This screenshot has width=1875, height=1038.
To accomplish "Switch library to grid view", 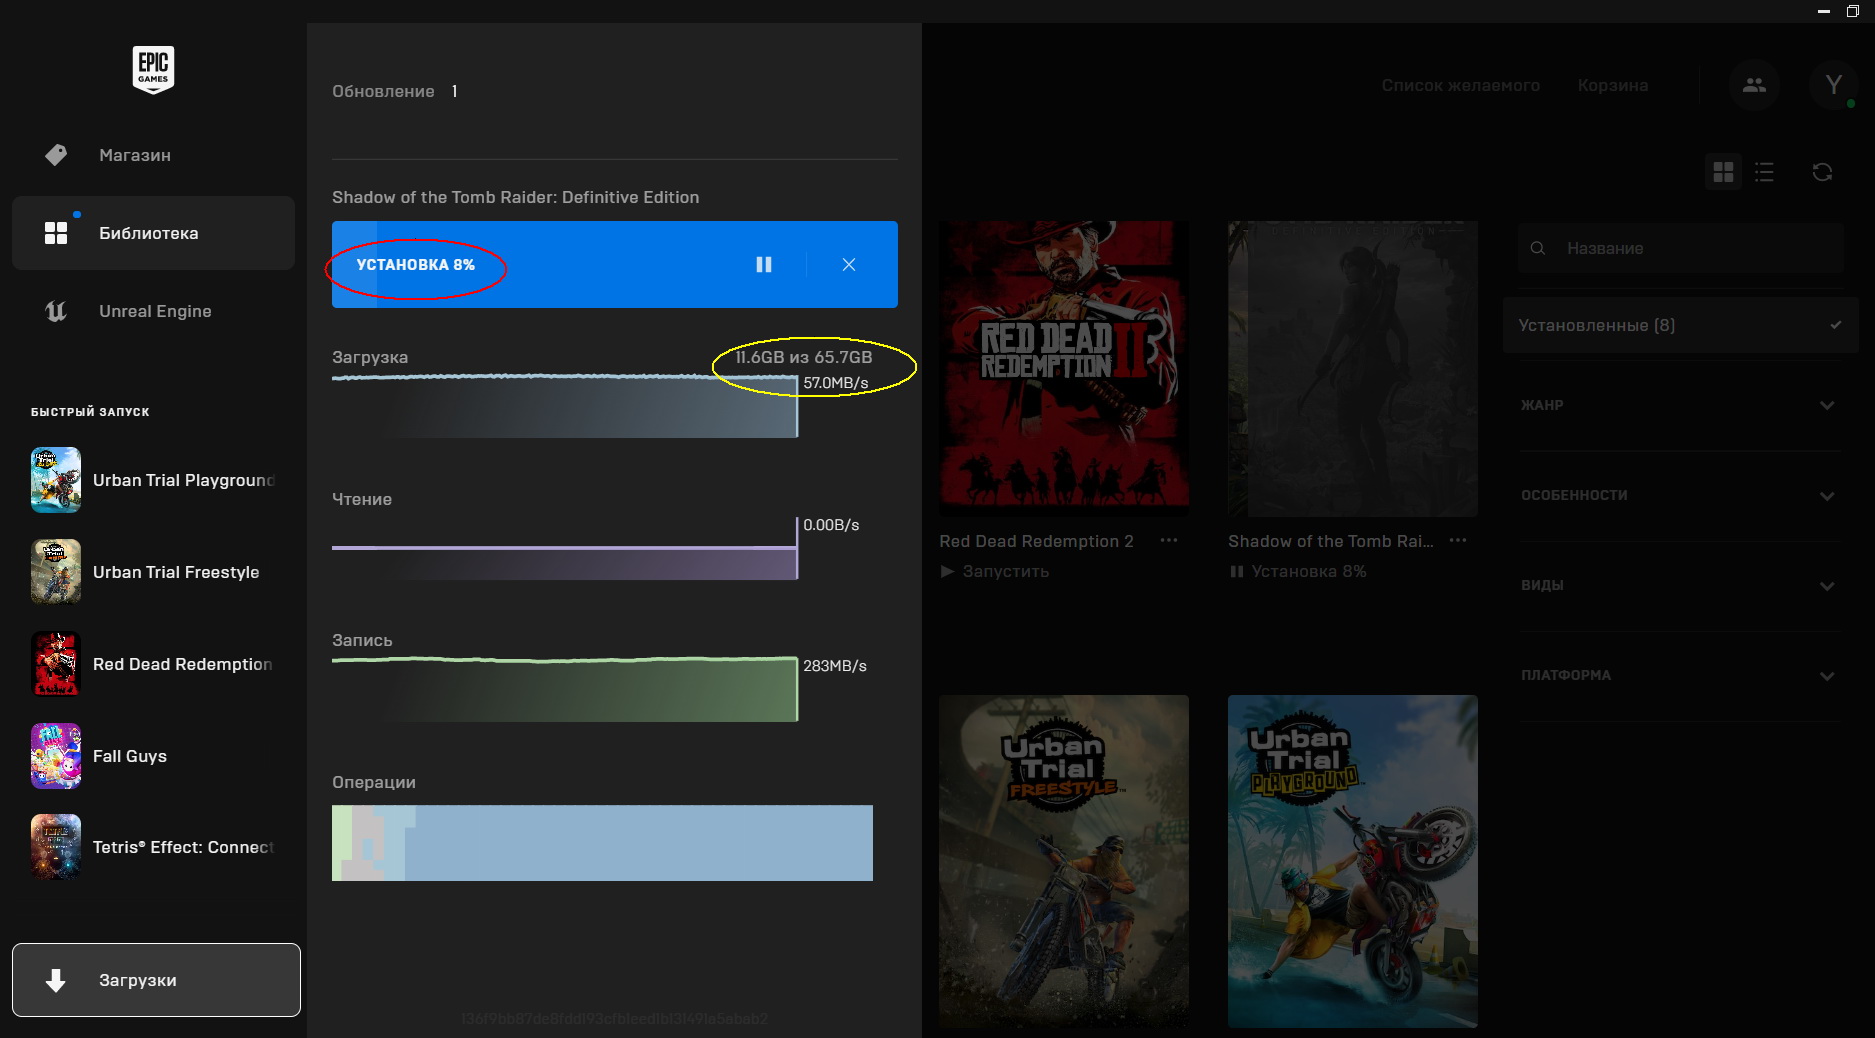I will click(x=1723, y=172).
